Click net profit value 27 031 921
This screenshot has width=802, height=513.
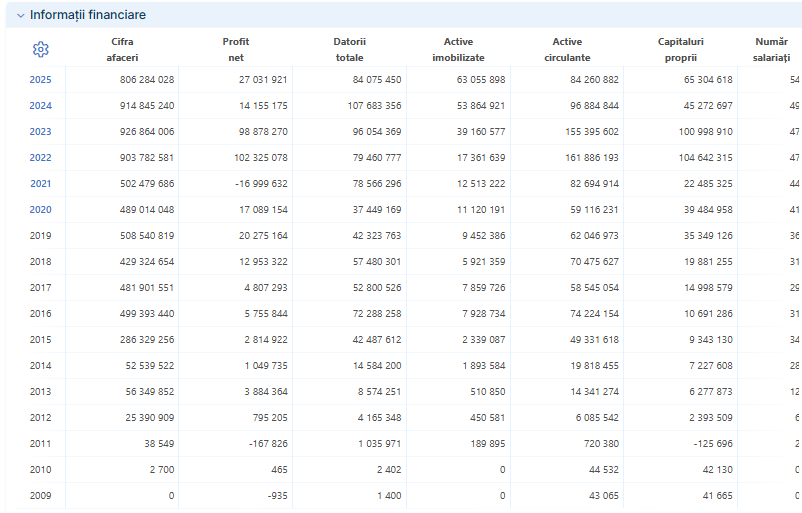point(263,80)
